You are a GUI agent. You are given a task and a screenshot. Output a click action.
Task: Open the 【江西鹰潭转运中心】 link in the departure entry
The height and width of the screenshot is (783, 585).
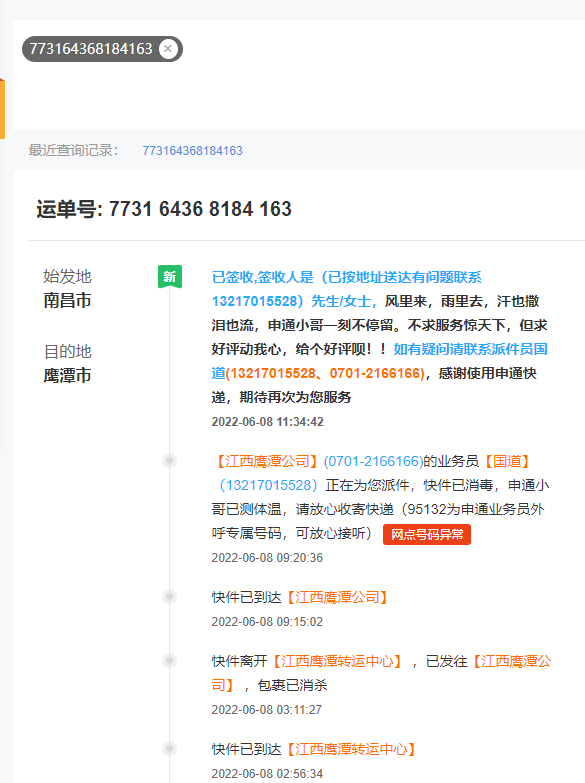point(337,661)
